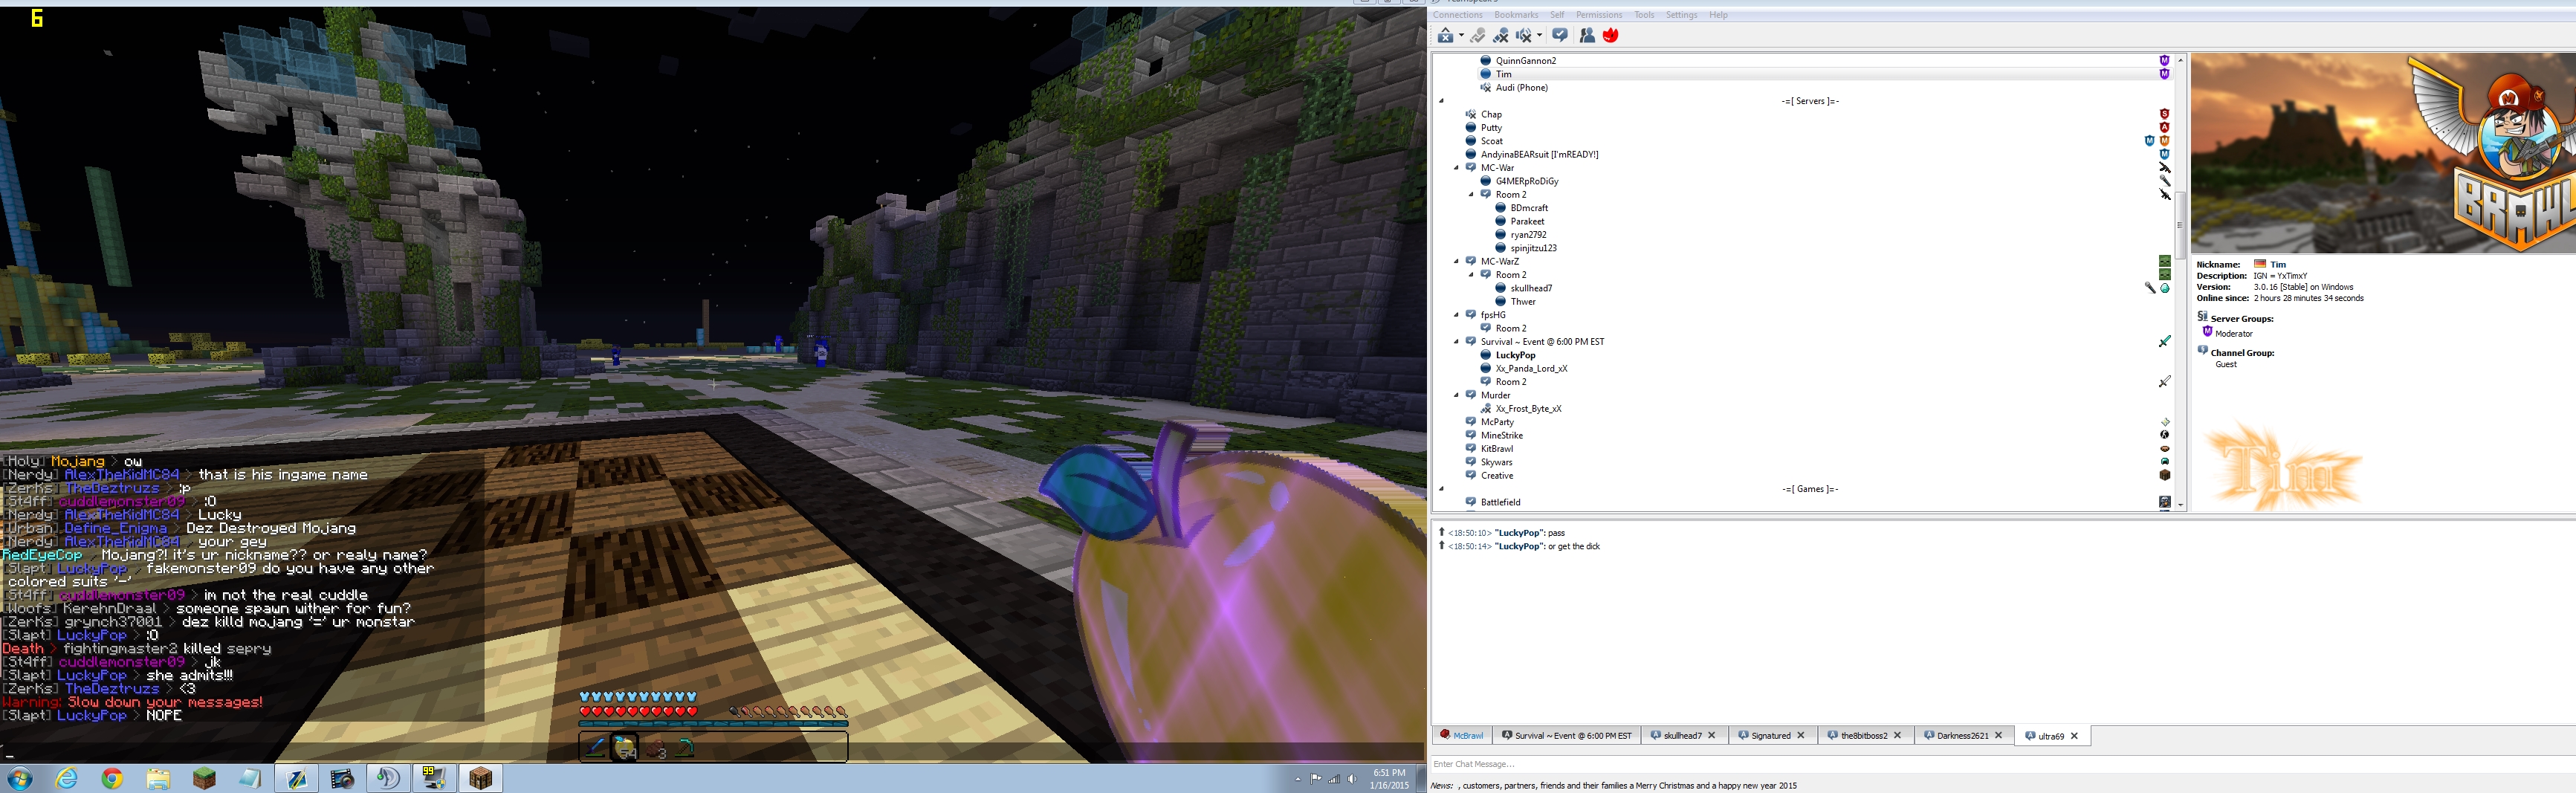Screen dimensions: 2576x793
Task: Open the Tools menu
Action: (1644, 15)
